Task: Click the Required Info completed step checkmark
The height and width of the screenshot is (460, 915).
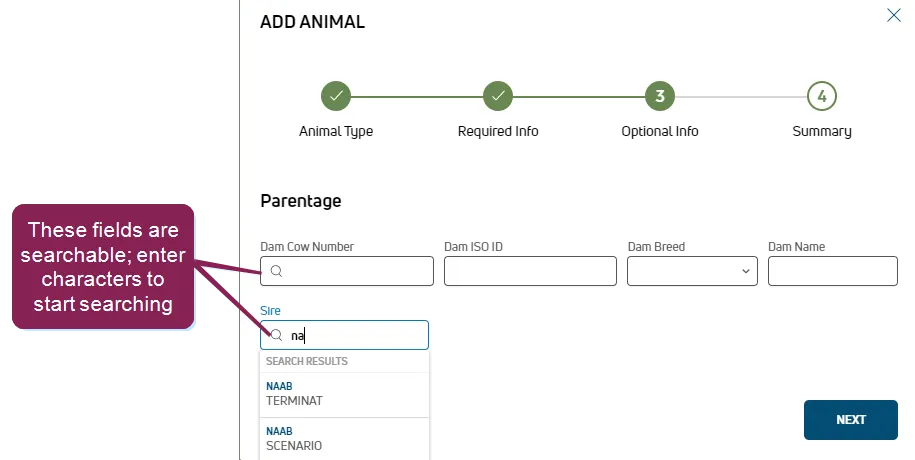Action: tap(498, 96)
